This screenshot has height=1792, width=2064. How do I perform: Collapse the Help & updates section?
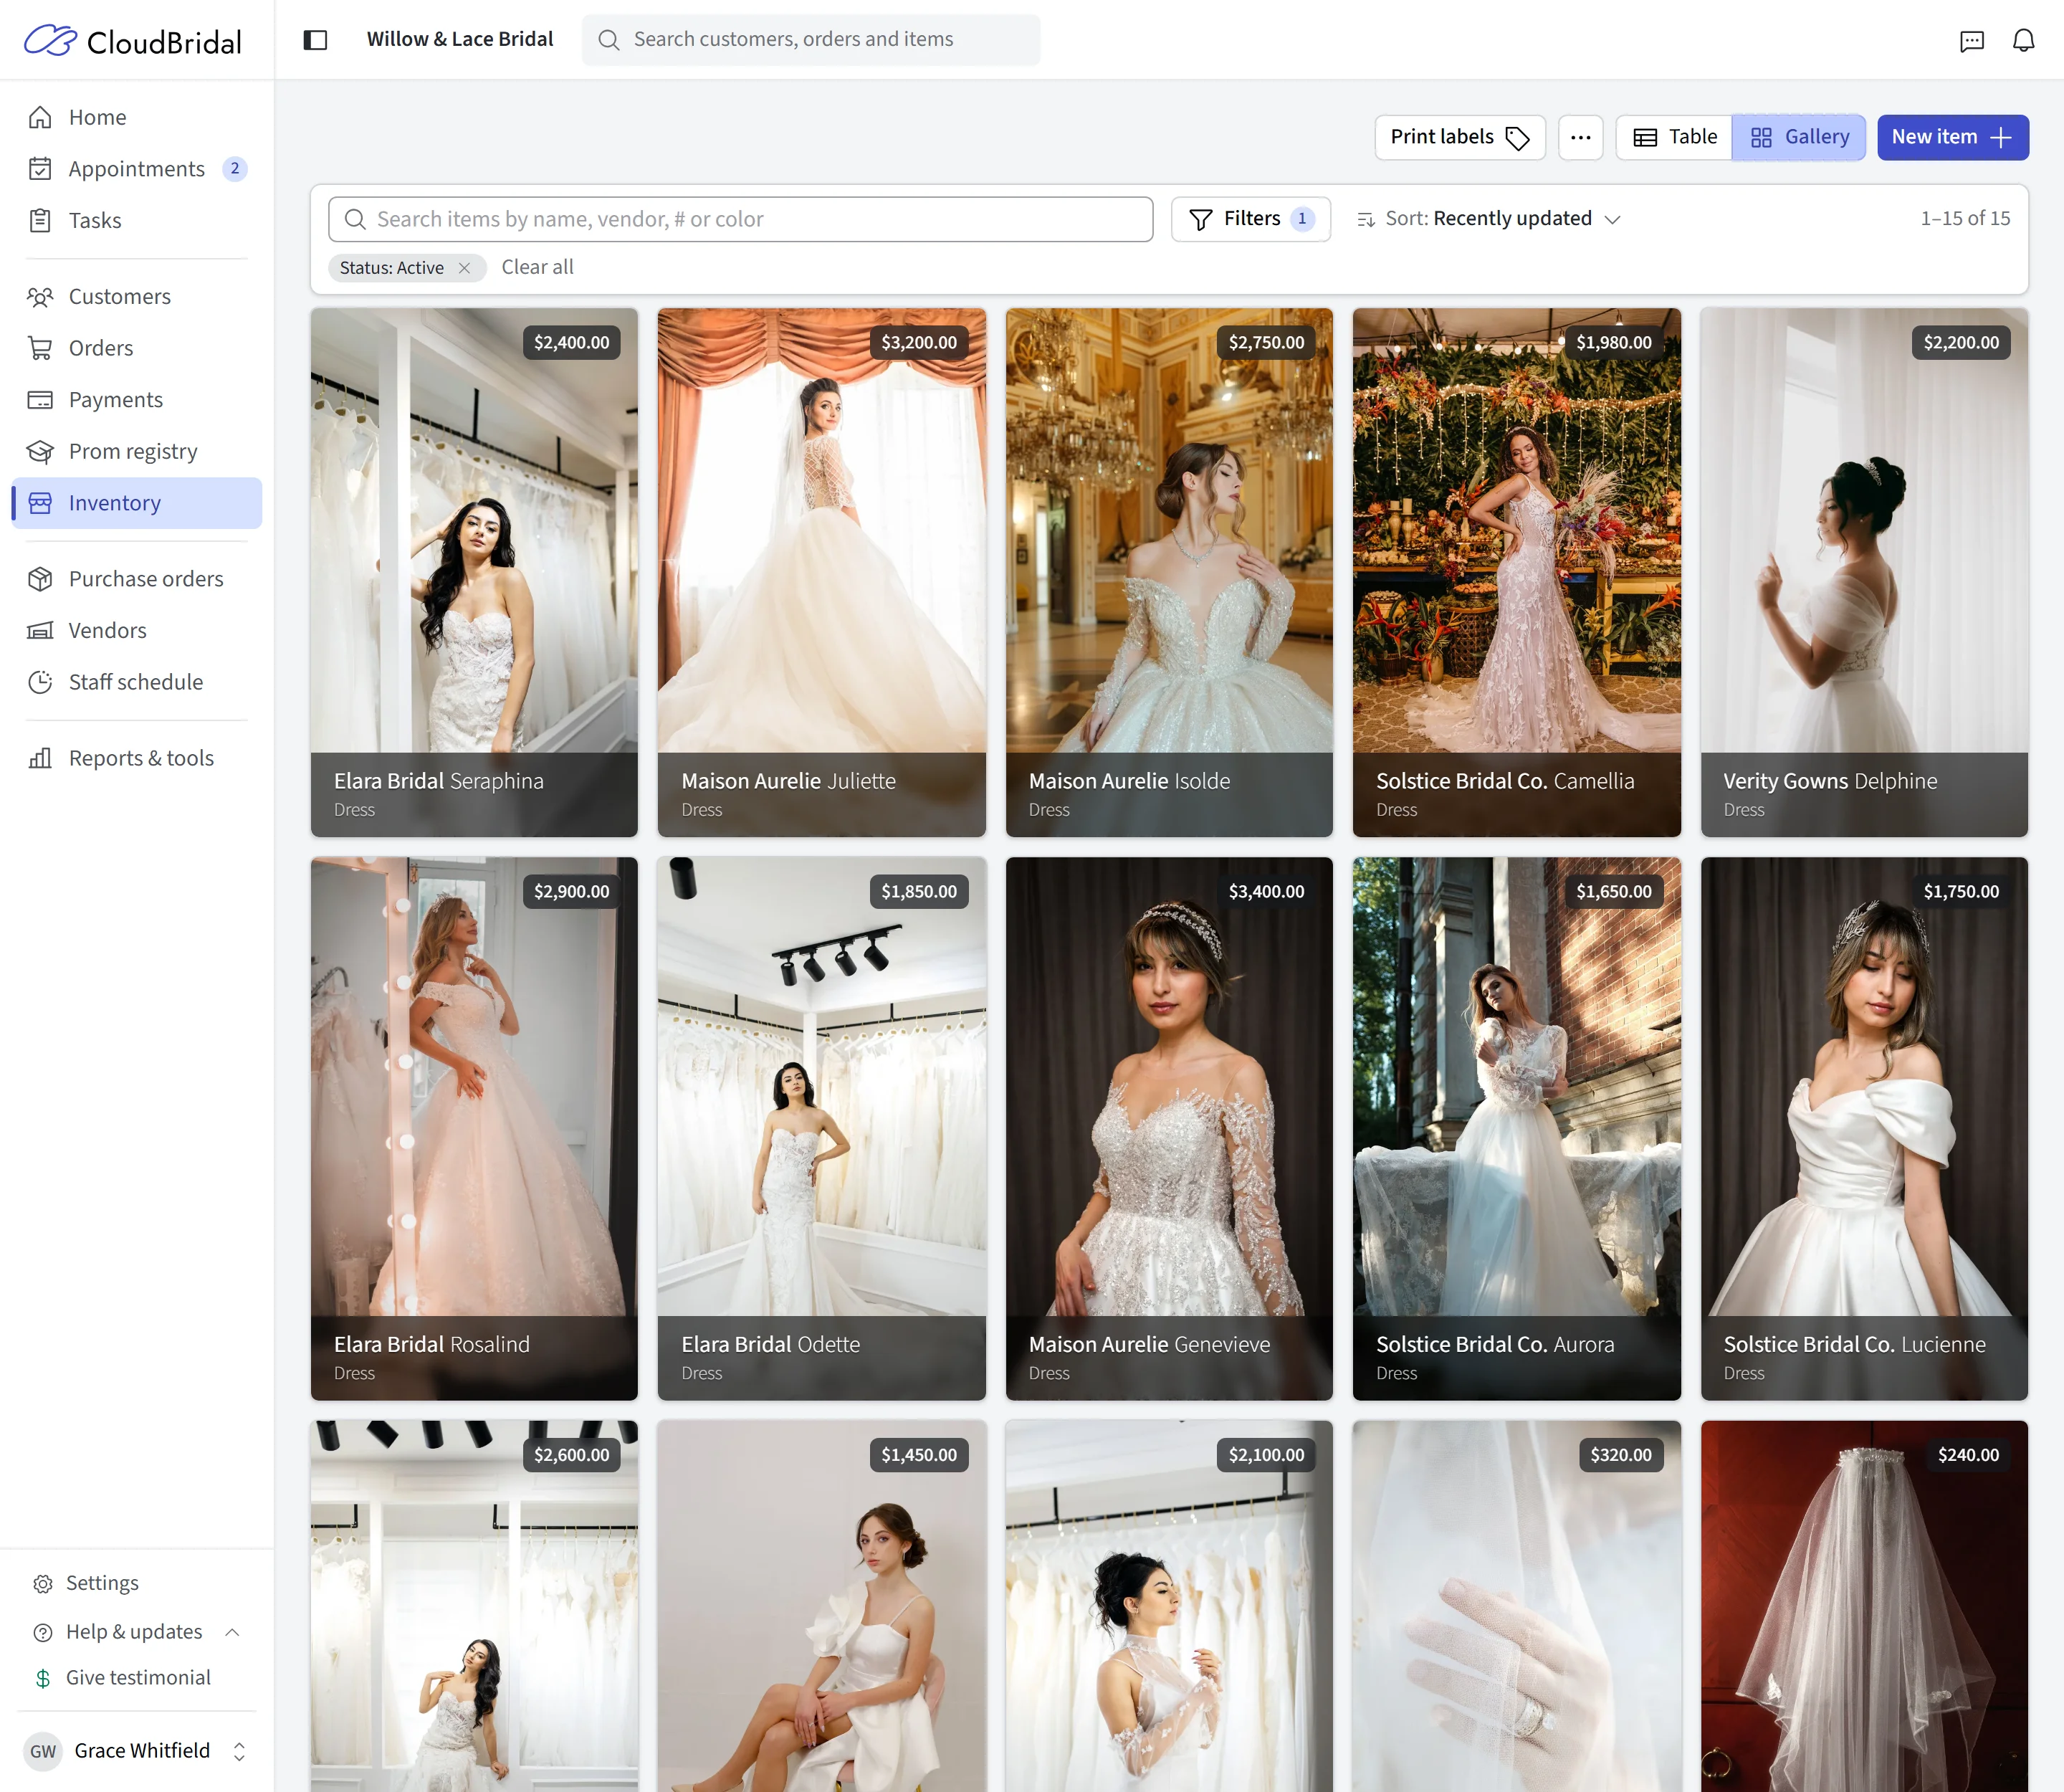tap(137, 1632)
